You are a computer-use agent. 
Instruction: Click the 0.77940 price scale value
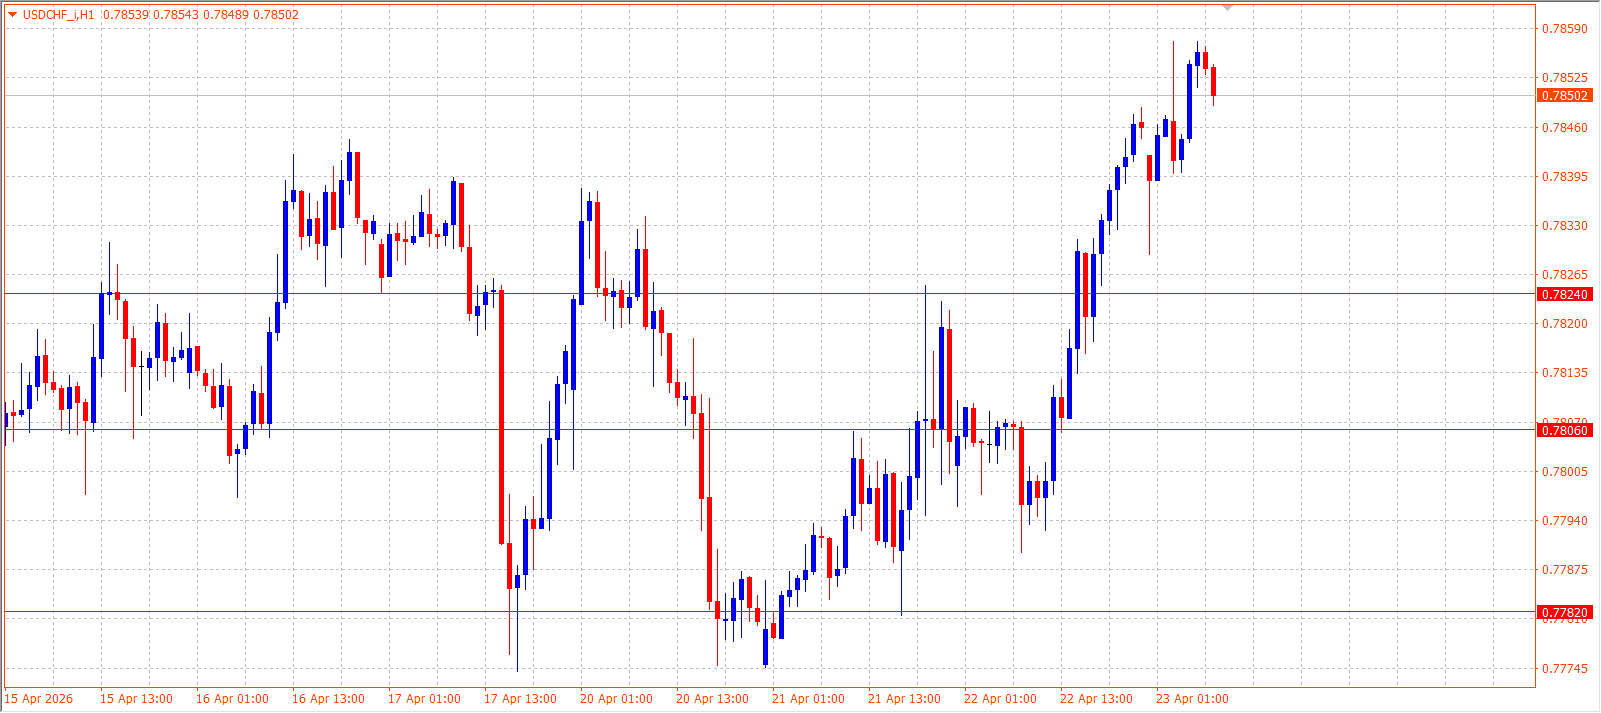[1564, 521]
